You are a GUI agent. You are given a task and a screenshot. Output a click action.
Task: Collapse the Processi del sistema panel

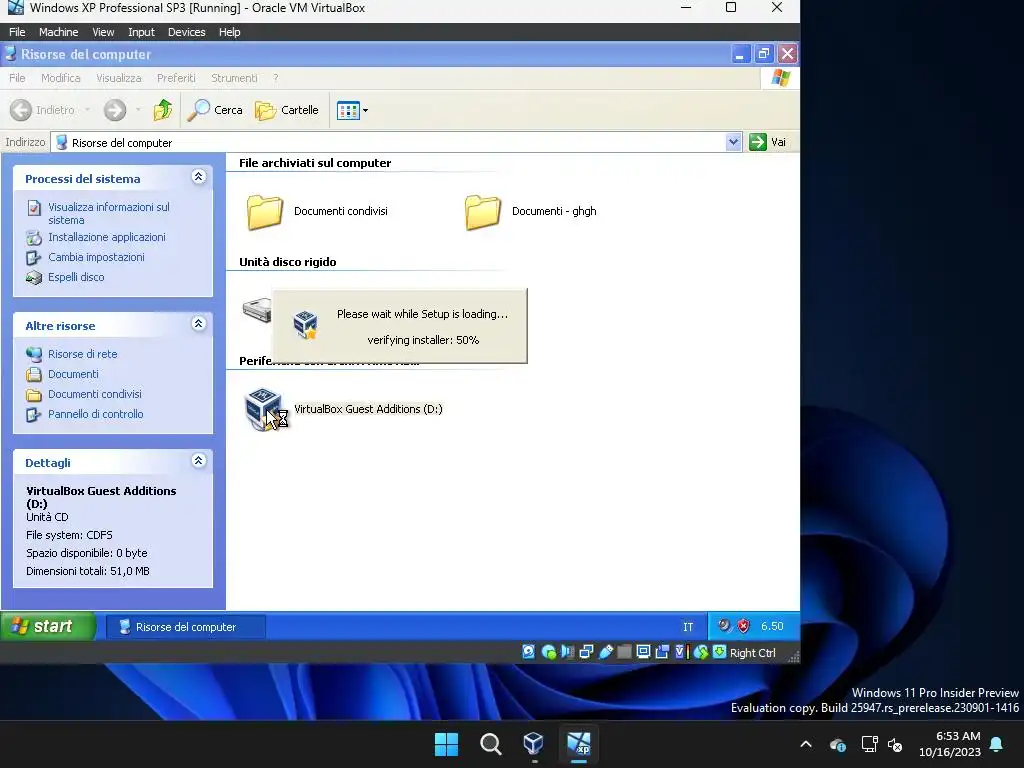(199, 177)
